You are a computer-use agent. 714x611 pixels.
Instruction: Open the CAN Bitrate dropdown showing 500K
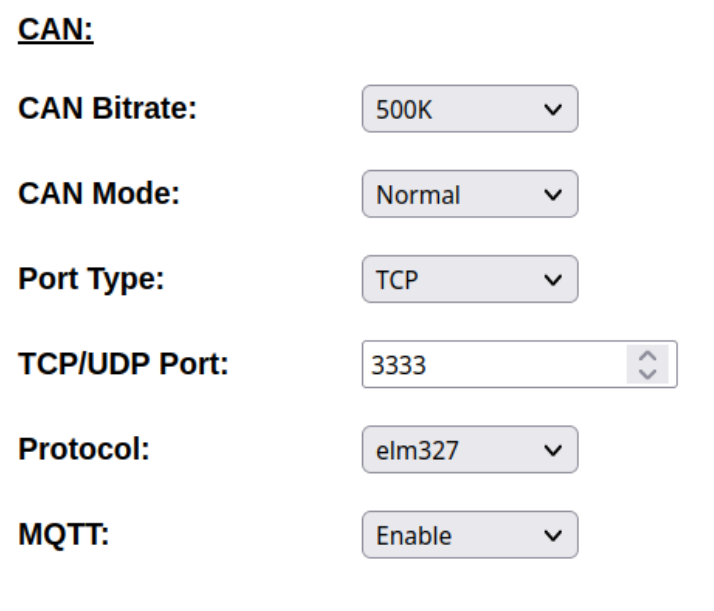click(470, 109)
